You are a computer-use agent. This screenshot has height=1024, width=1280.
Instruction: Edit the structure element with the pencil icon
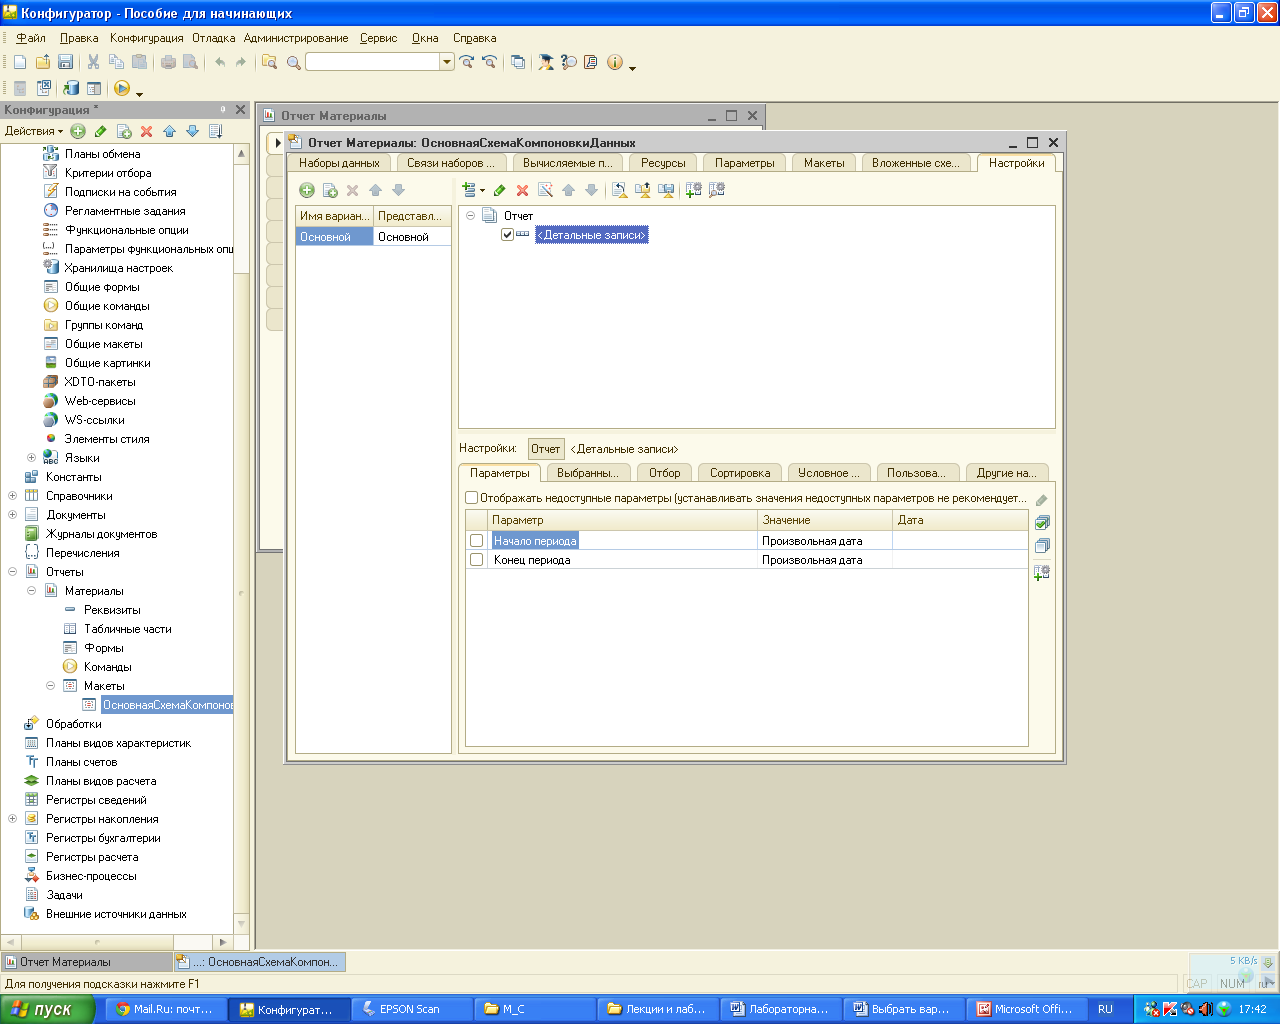pos(499,190)
